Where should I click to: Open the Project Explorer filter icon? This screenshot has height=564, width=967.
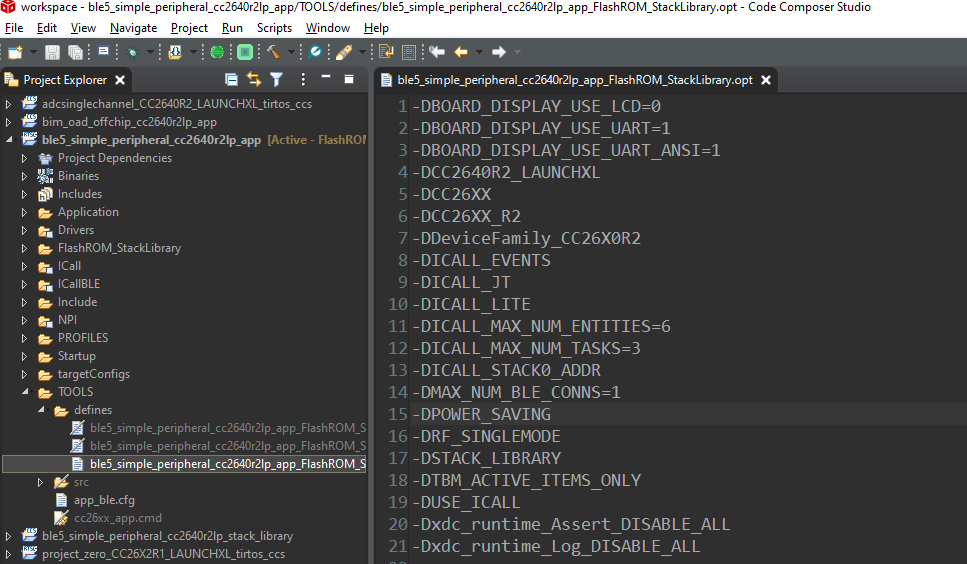(277, 79)
